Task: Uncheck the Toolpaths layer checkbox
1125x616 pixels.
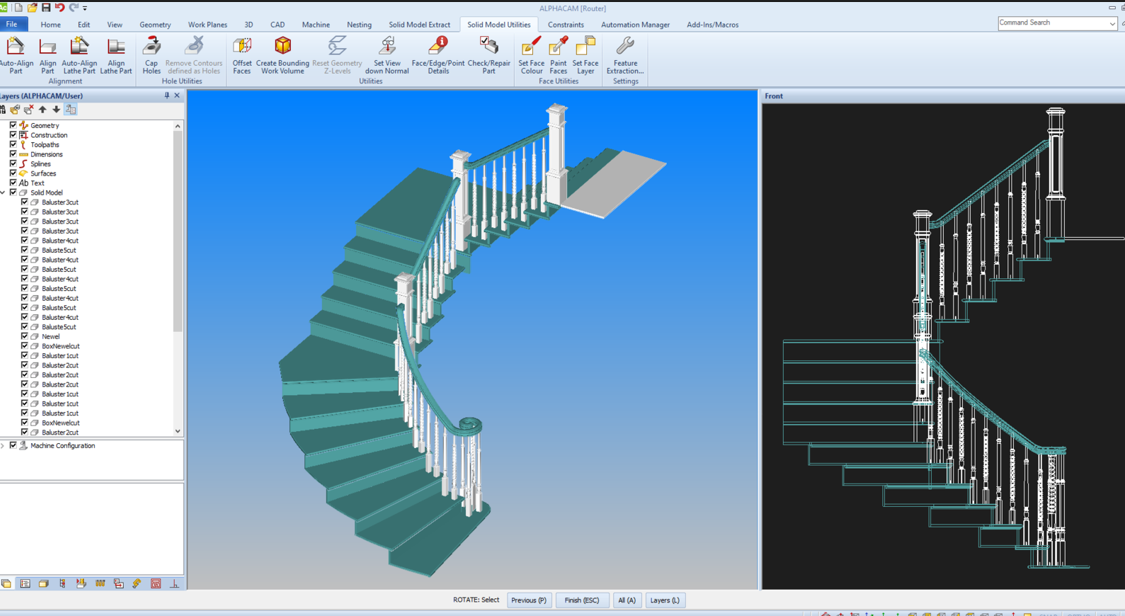Action: click(x=13, y=145)
